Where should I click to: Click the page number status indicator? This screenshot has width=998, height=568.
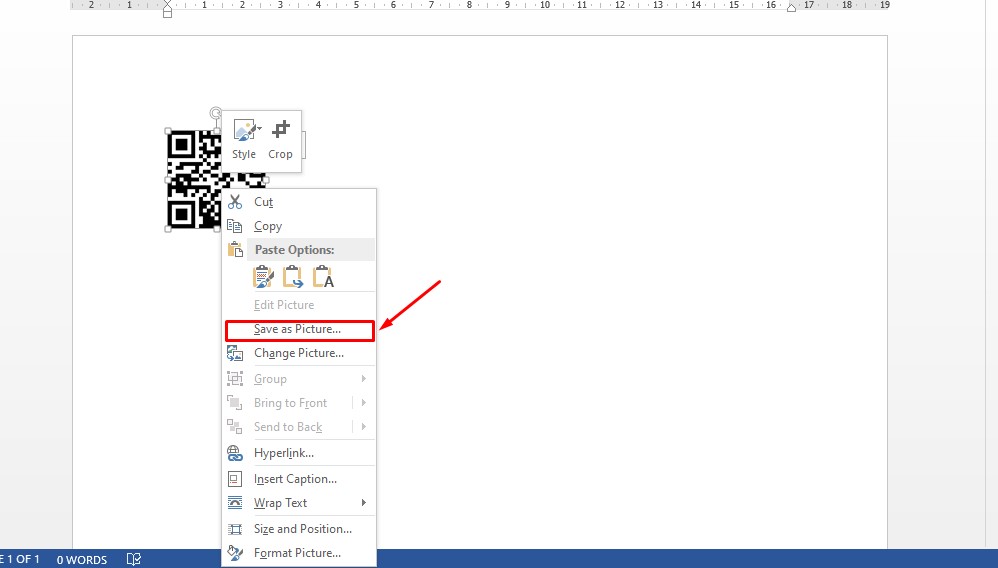point(18,559)
